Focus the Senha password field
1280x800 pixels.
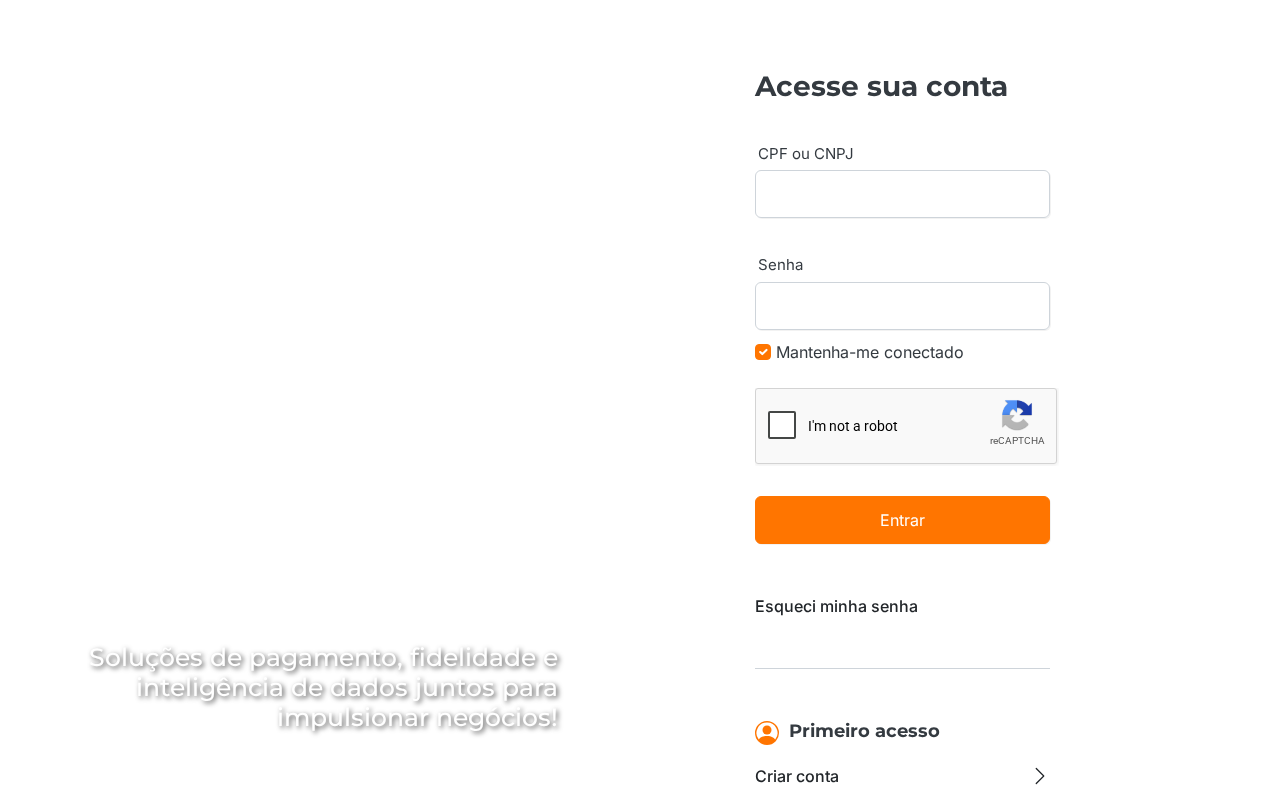pyautogui.click(x=902, y=306)
